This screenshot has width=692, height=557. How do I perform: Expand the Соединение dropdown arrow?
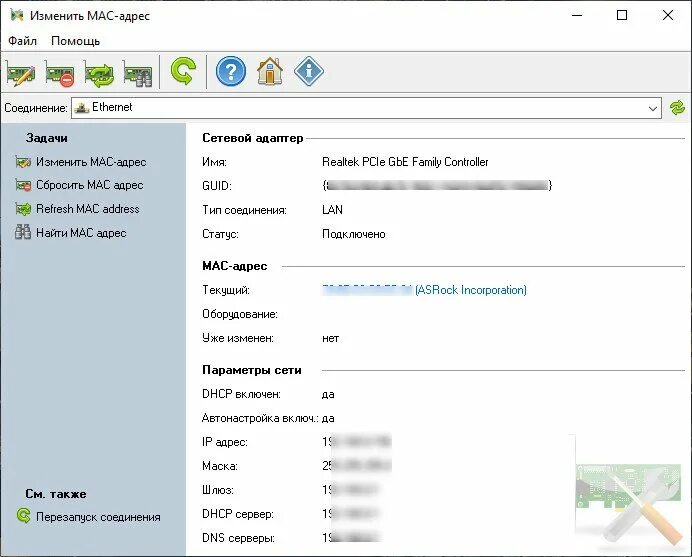click(x=653, y=108)
